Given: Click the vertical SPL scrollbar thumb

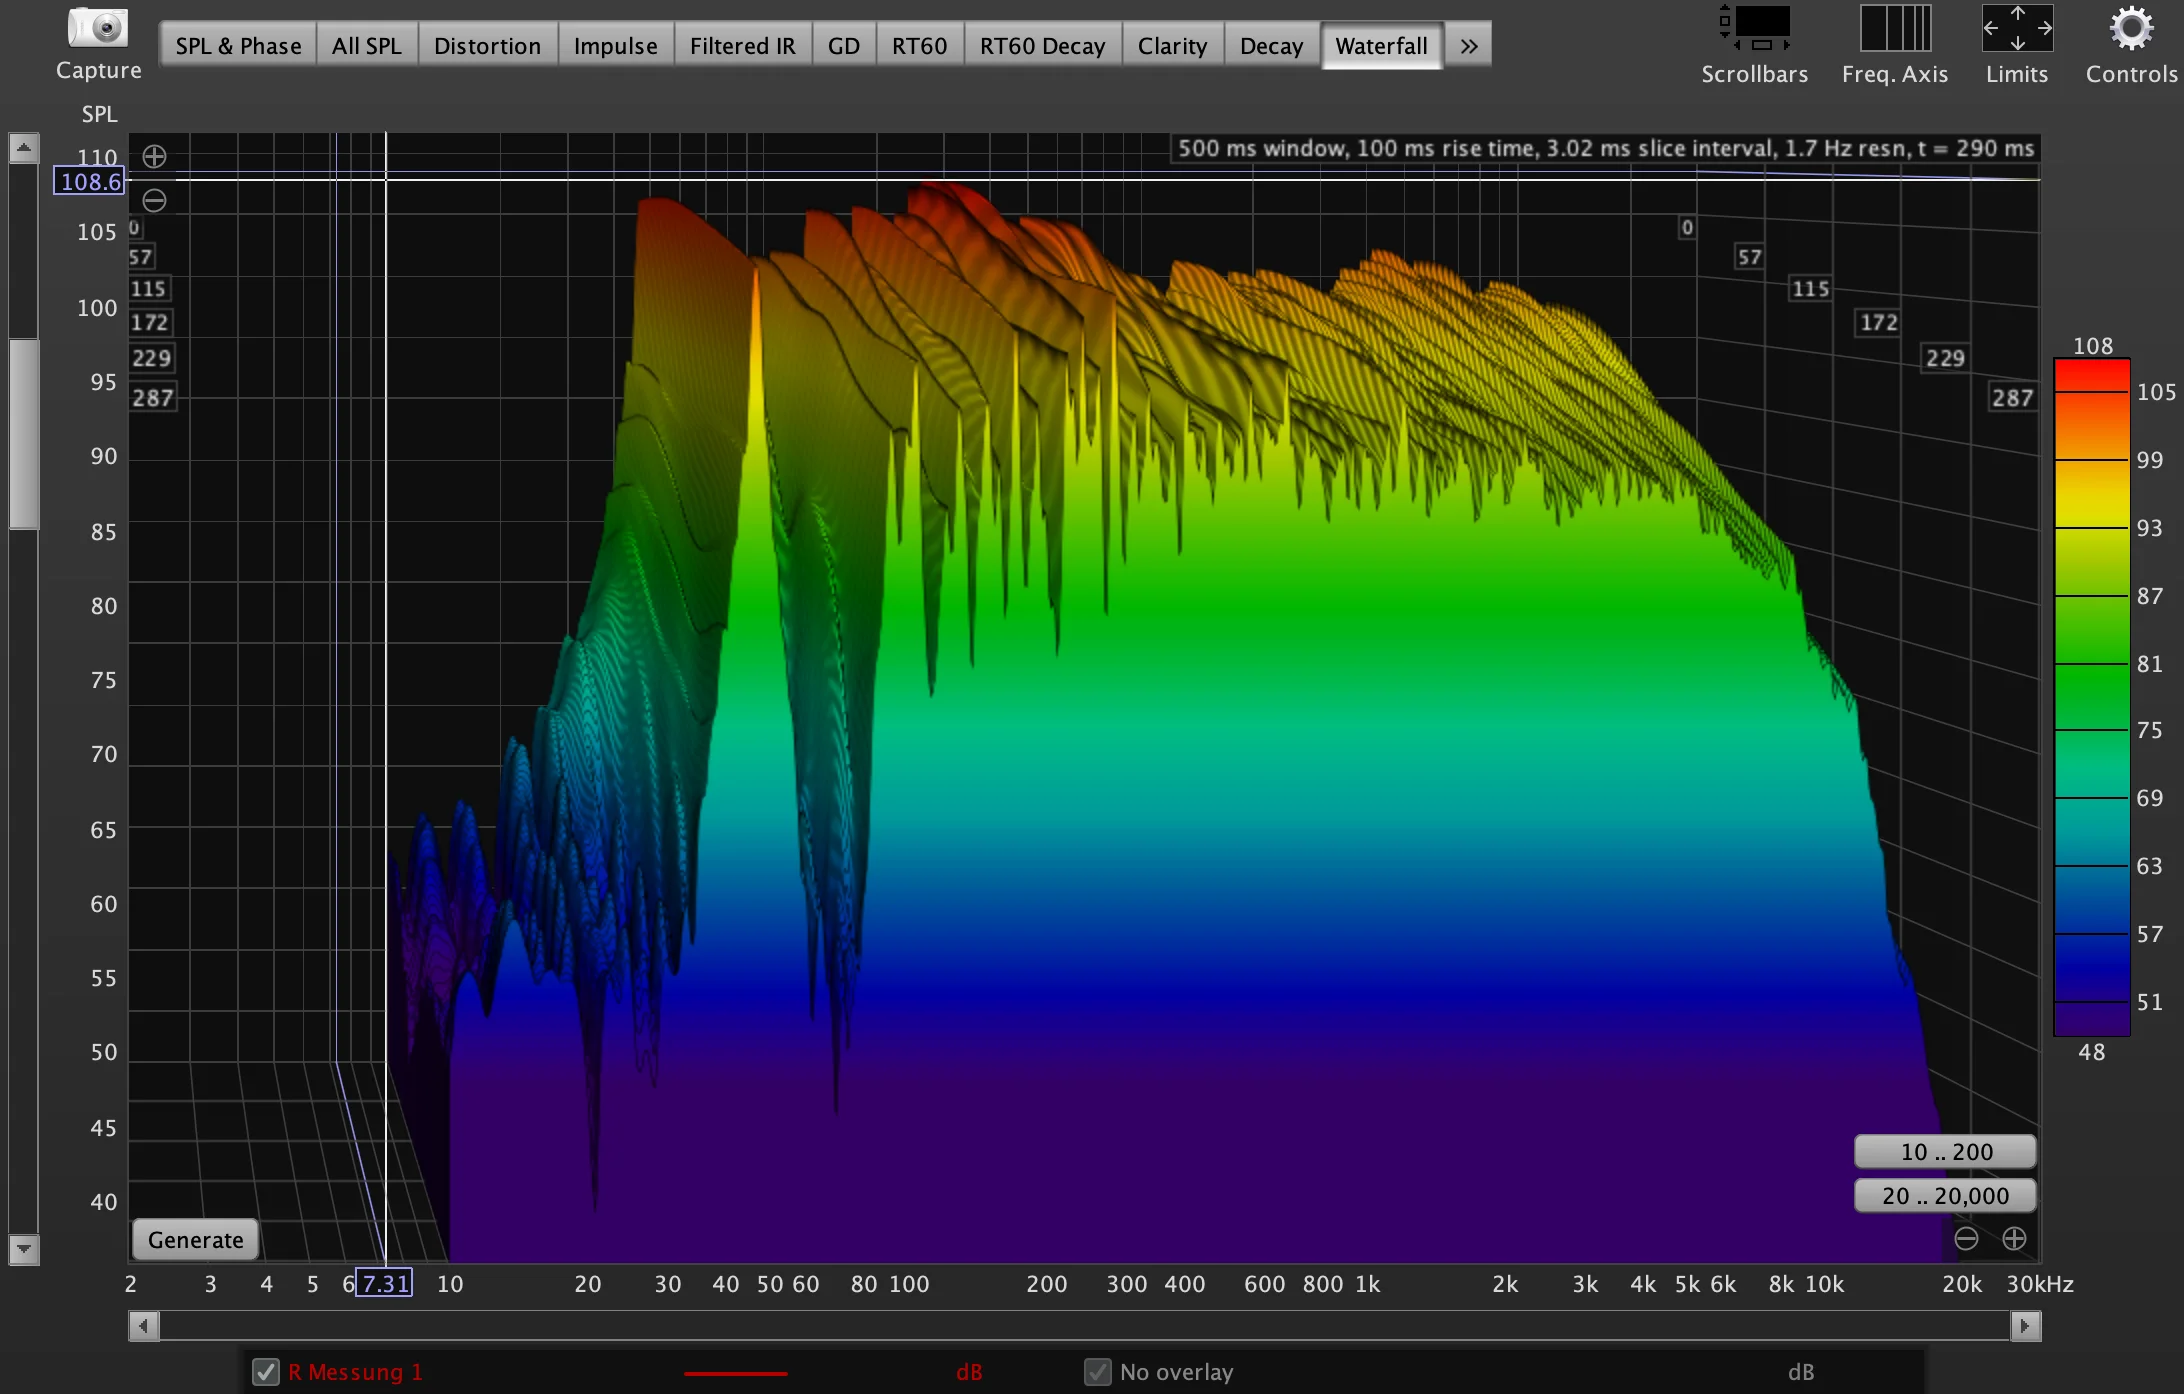Looking at the screenshot, I should coord(24,434).
